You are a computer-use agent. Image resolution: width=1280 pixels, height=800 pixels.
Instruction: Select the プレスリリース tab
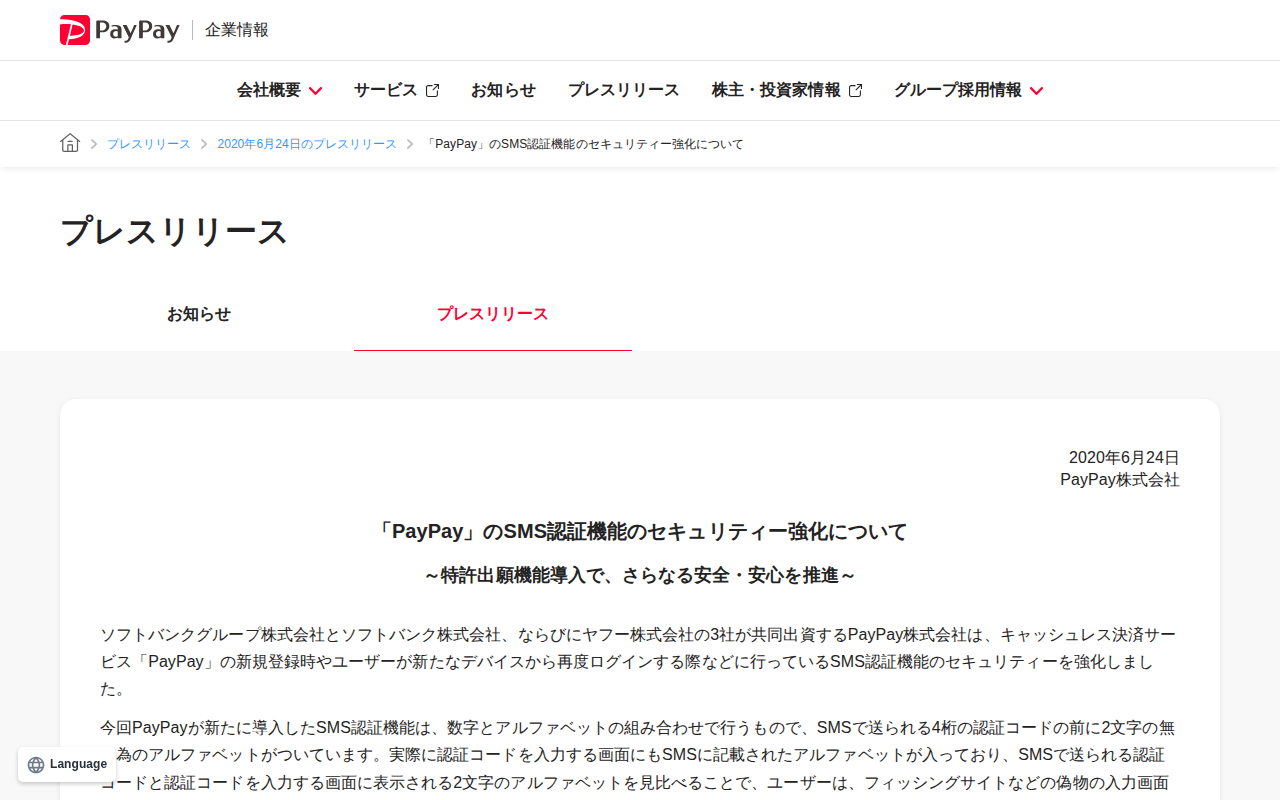pos(493,314)
